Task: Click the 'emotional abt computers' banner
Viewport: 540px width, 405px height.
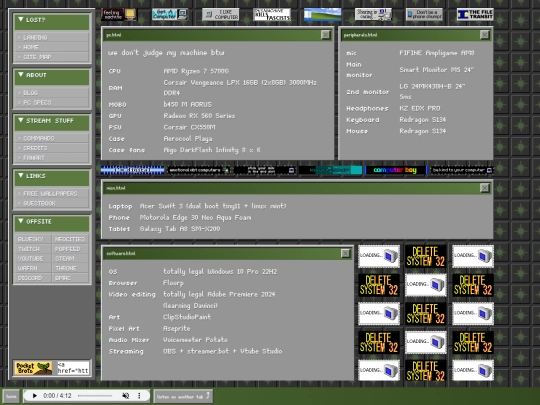Action: click(x=198, y=170)
